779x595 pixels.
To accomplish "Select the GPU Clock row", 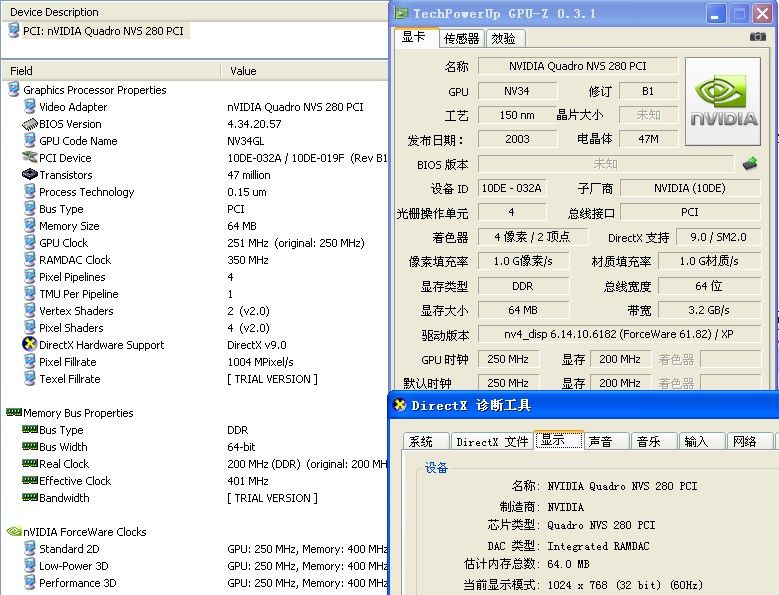I will [x=194, y=243].
